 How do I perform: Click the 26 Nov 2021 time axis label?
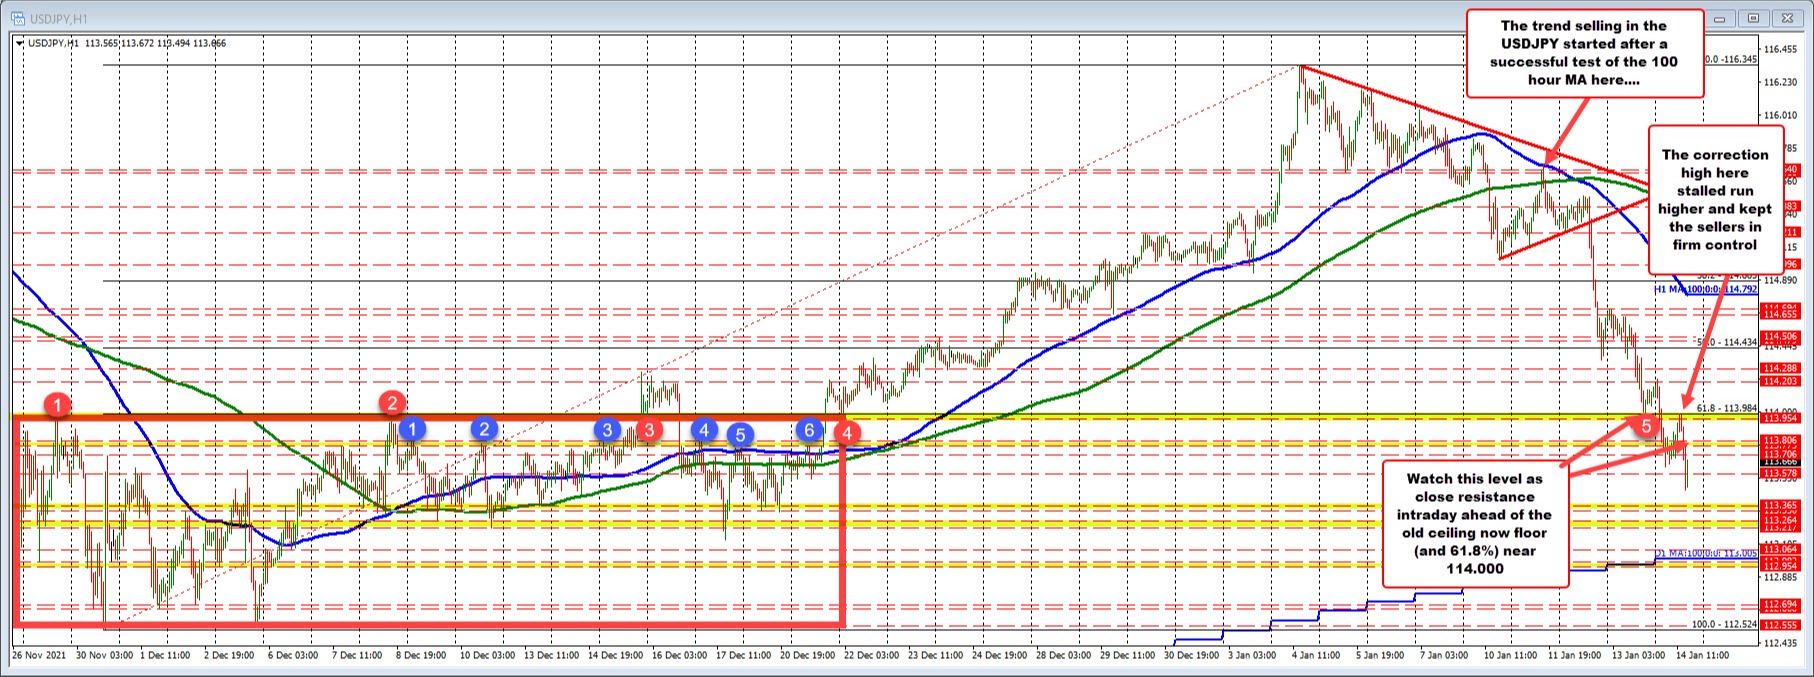click(37, 654)
